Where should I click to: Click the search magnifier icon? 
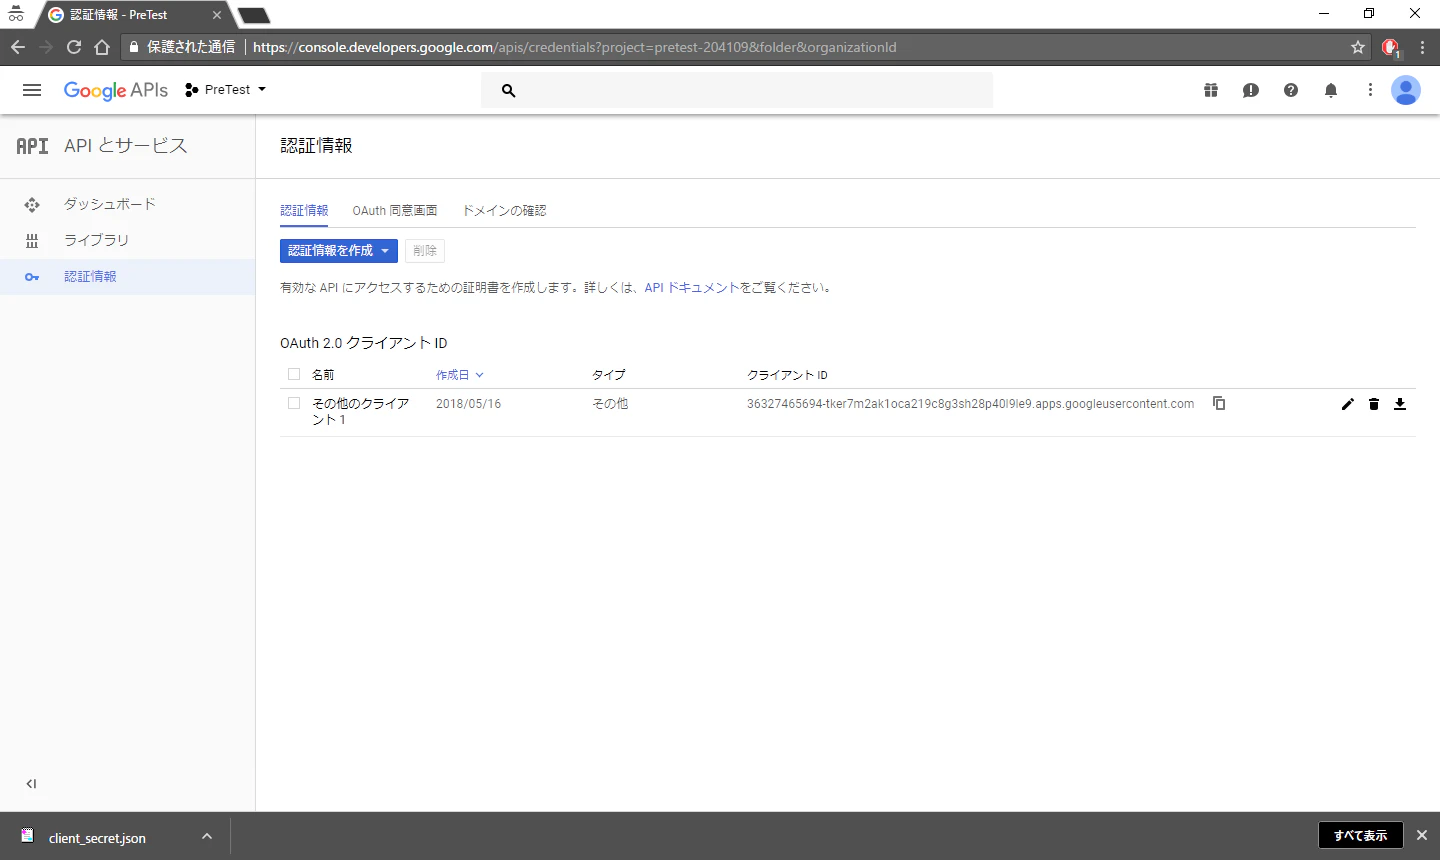pos(508,90)
